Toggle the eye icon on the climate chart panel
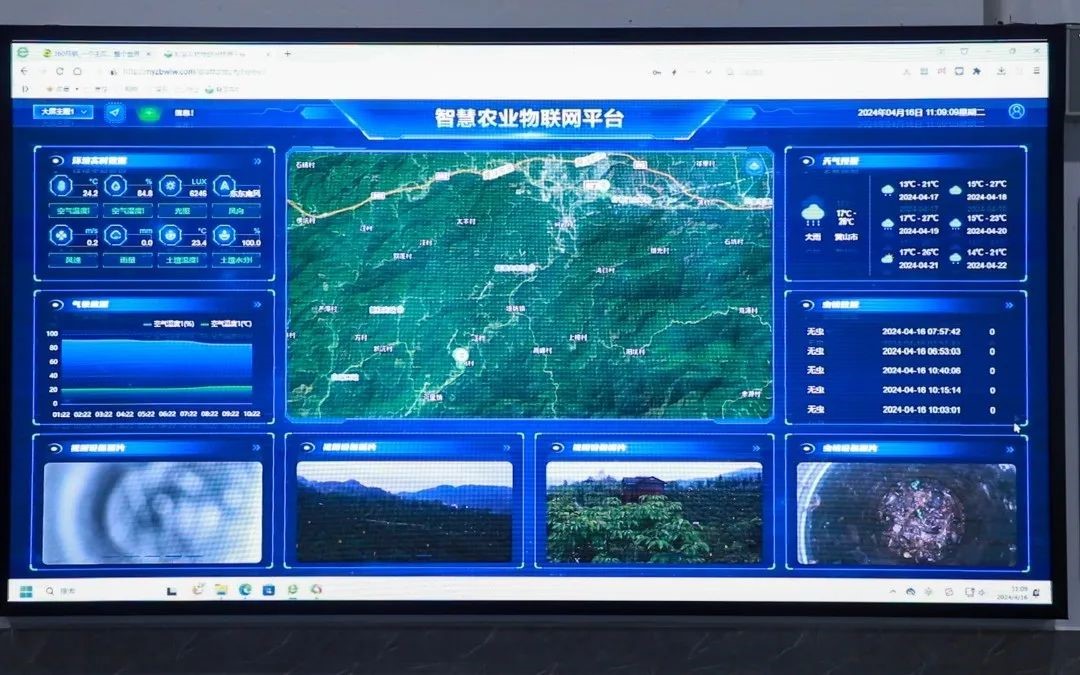 [56, 304]
